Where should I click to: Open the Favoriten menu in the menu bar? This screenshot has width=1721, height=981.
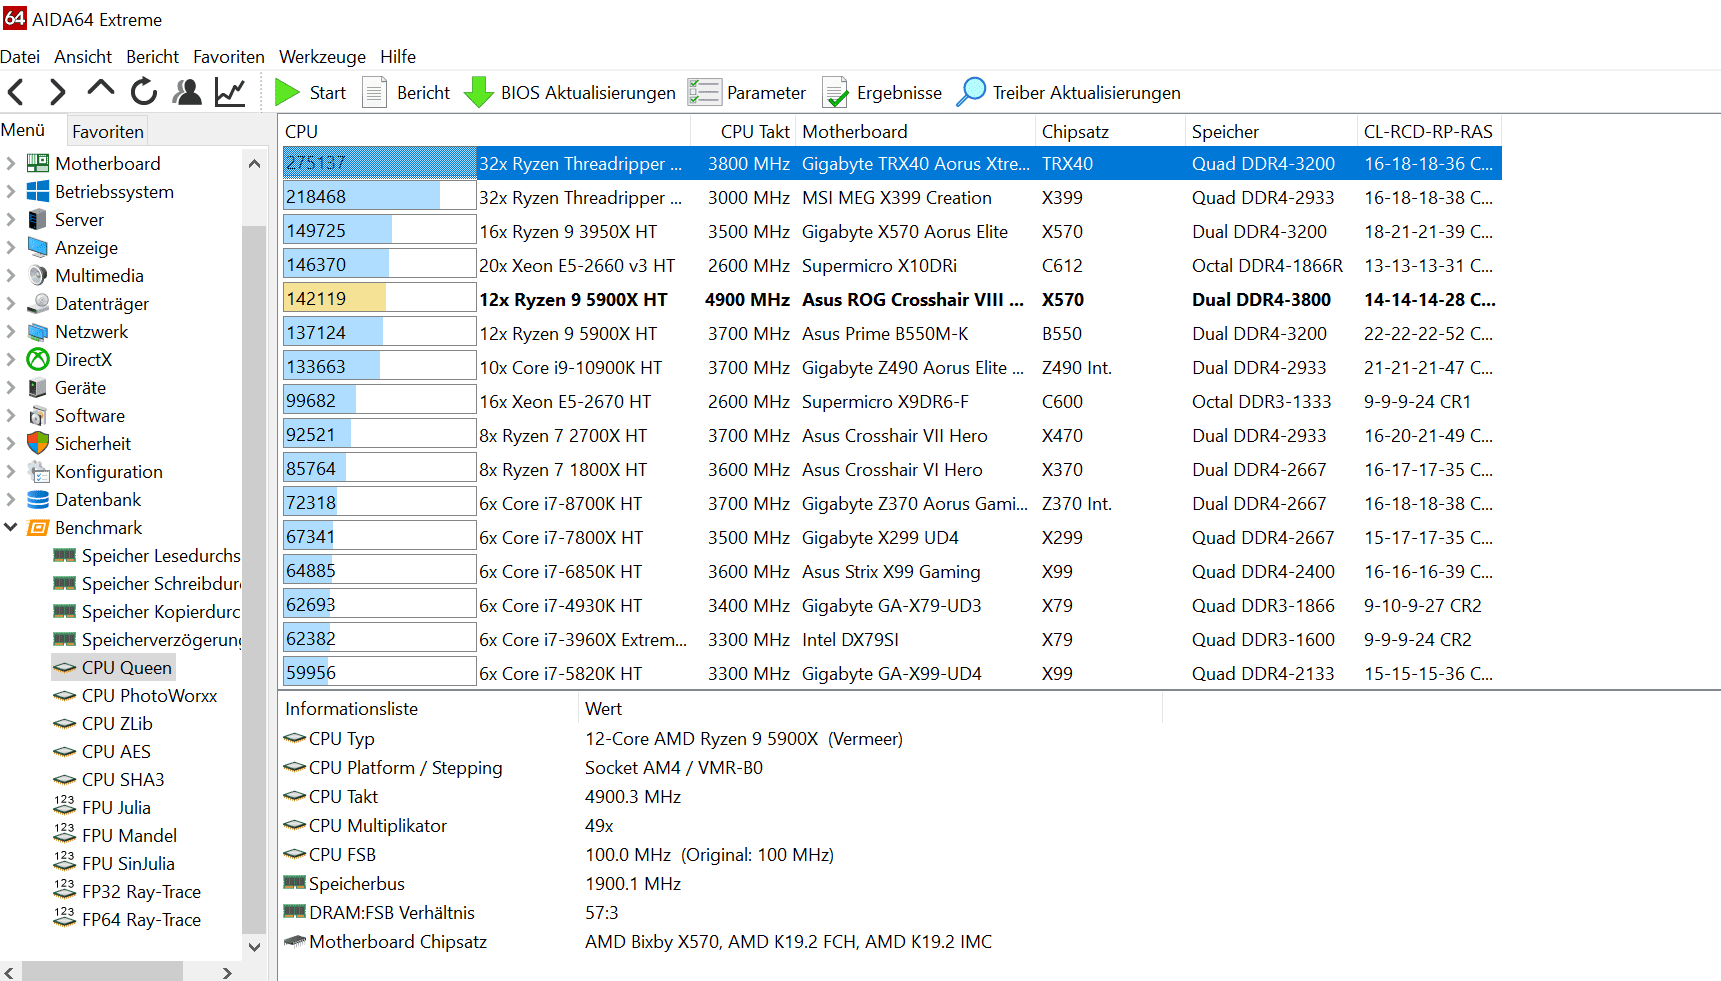pyautogui.click(x=229, y=57)
